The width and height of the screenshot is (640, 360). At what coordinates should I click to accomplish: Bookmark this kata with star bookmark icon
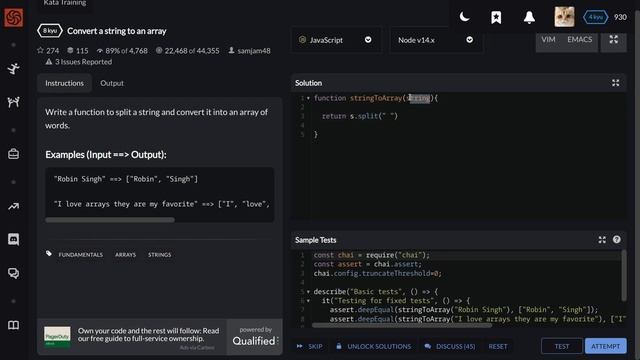pyautogui.click(x=496, y=17)
